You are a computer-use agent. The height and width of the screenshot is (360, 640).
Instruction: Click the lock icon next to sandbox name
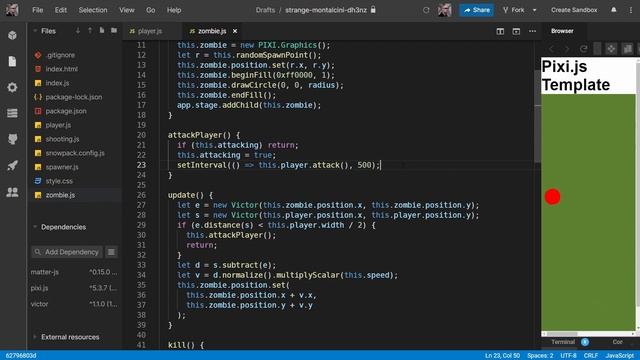pos(373,9)
